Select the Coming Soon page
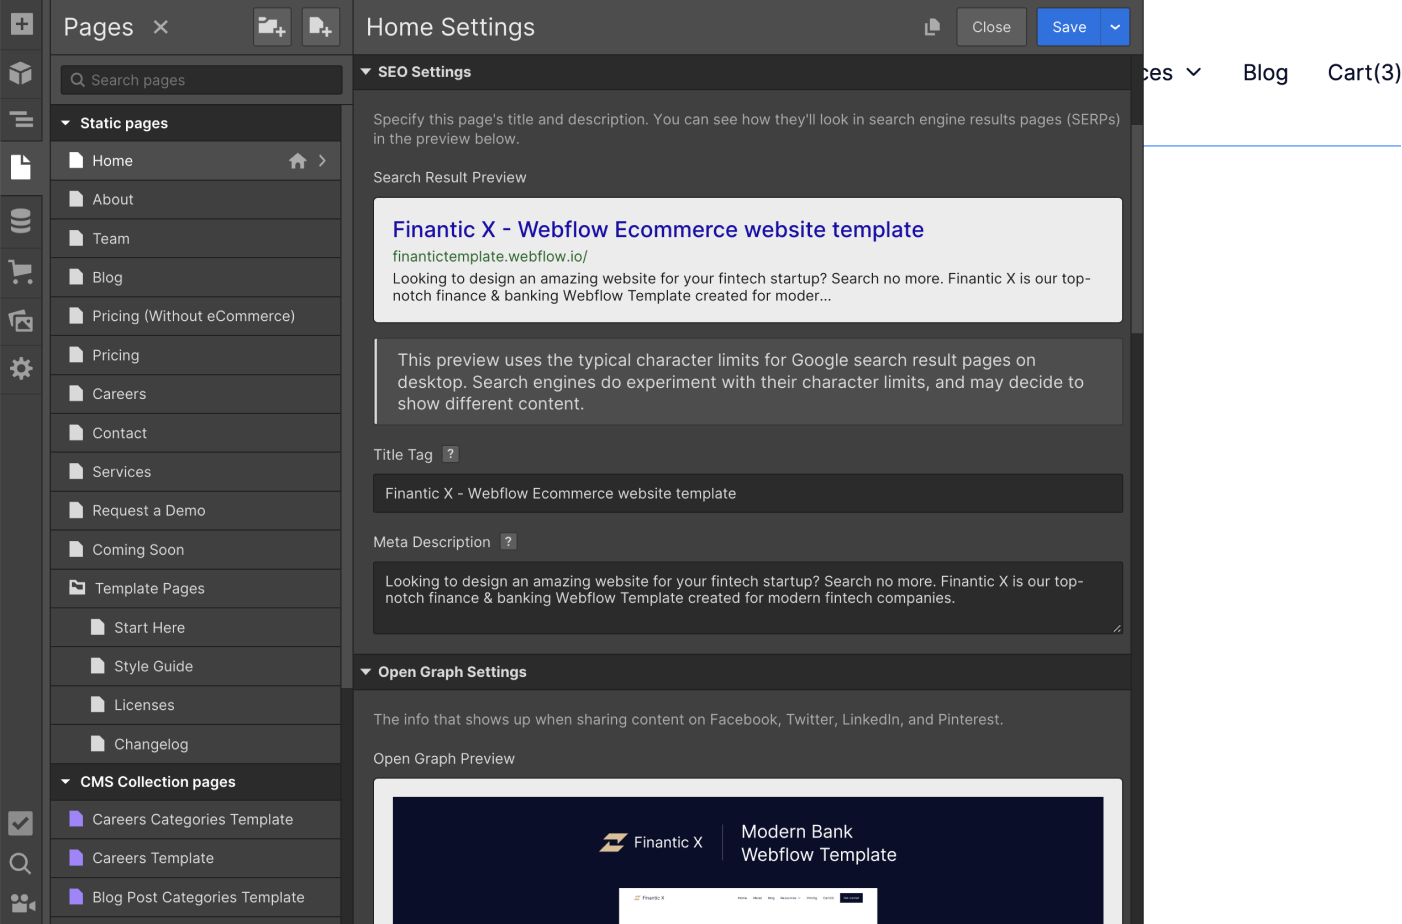This screenshot has height=924, width=1402. [196, 550]
